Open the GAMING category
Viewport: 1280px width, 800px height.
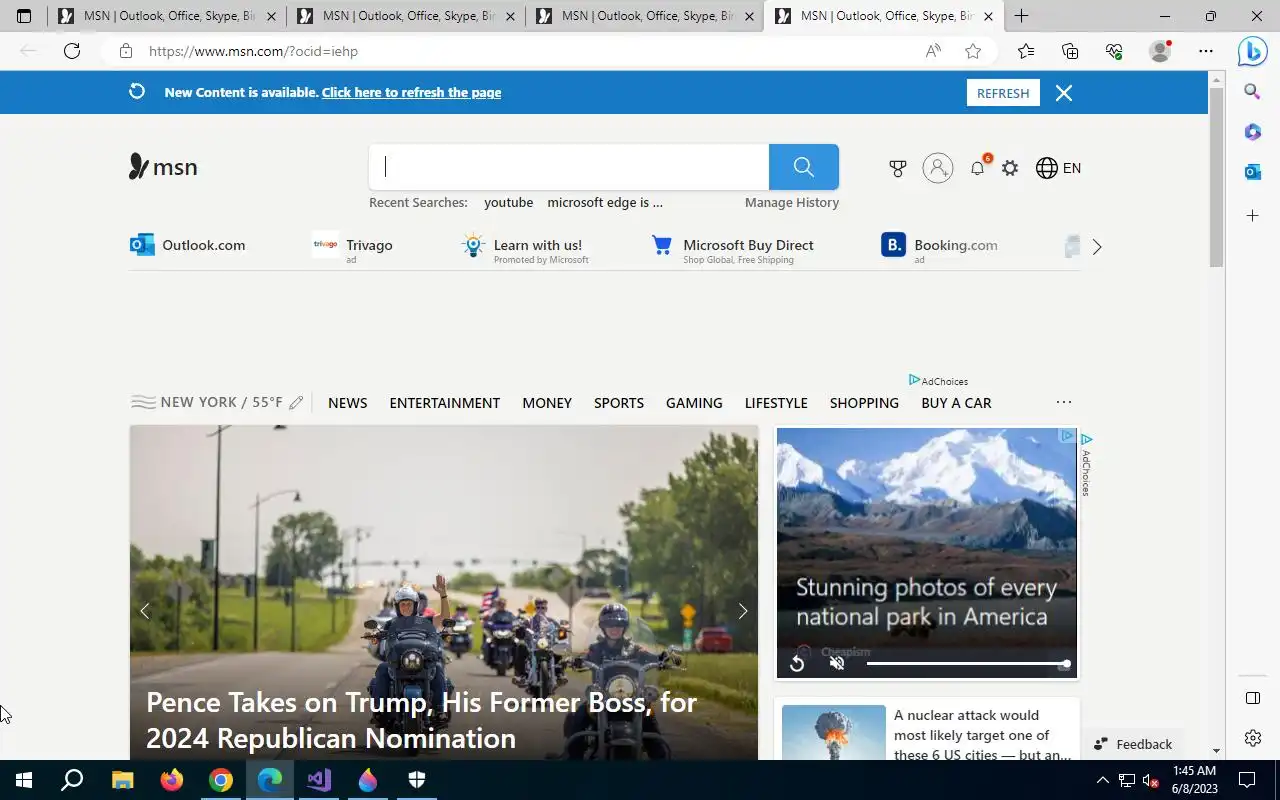pyautogui.click(x=694, y=403)
